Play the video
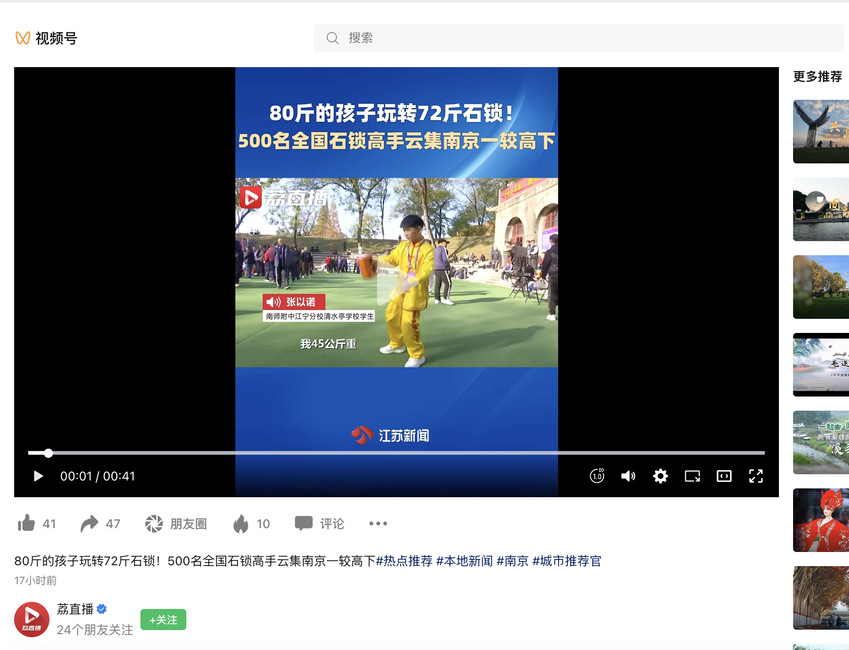This screenshot has height=650, width=849. coord(38,476)
